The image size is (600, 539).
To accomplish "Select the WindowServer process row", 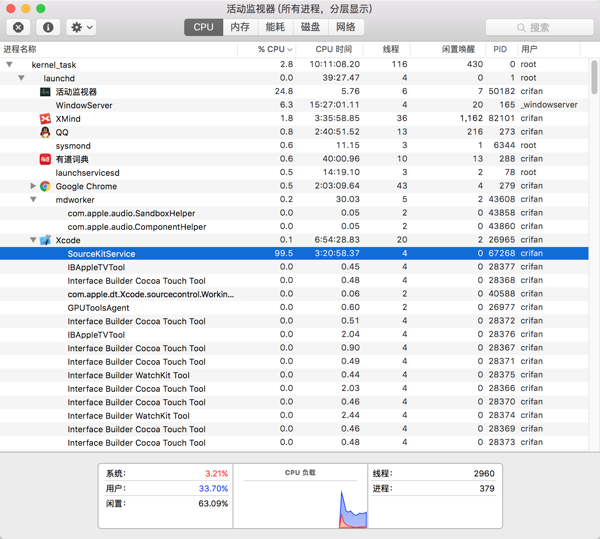I will click(x=294, y=105).
